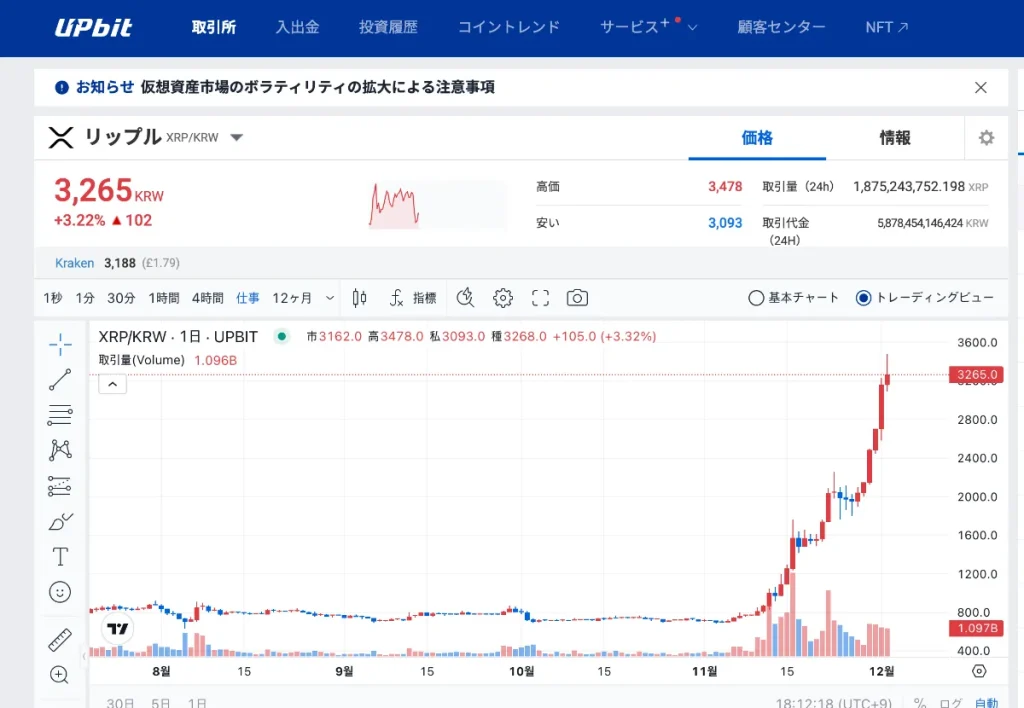This screenshot has height=708, width=1024.
Task: Open the 取引所 menu
Action: tap(214, 27)
